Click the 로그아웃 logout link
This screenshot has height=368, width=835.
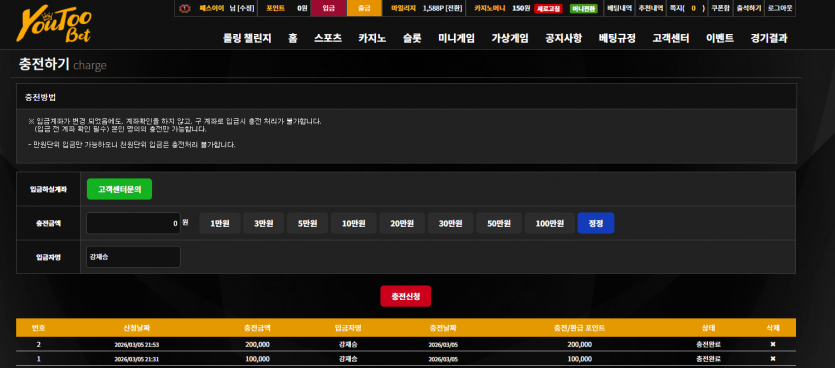click(x=780, y=8)
